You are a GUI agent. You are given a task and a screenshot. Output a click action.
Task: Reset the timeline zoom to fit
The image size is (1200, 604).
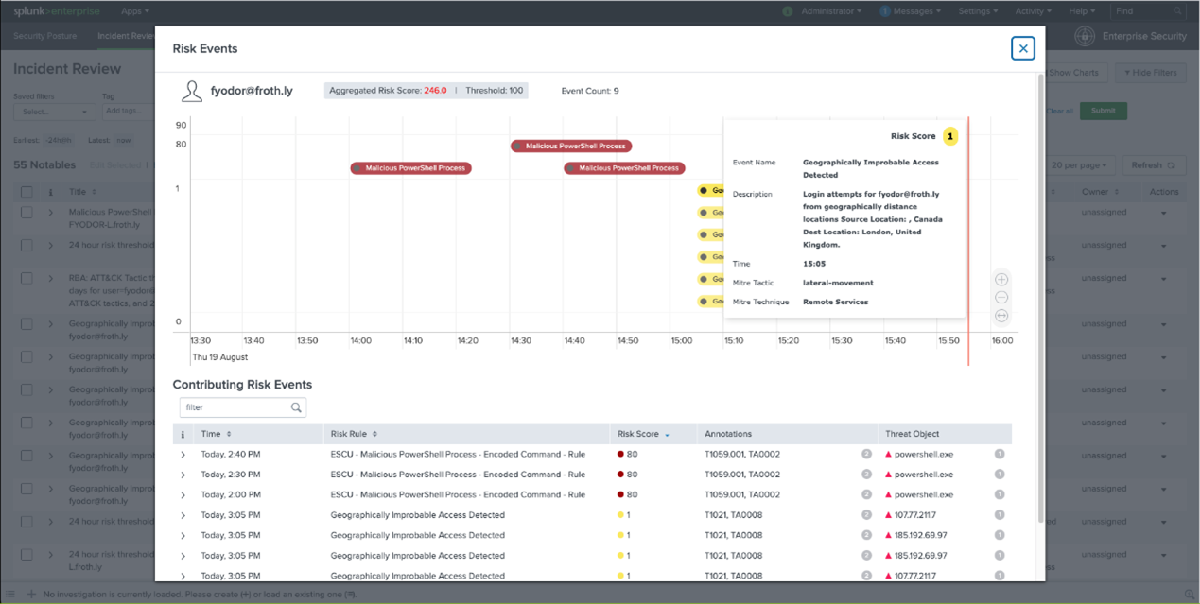1001,316
